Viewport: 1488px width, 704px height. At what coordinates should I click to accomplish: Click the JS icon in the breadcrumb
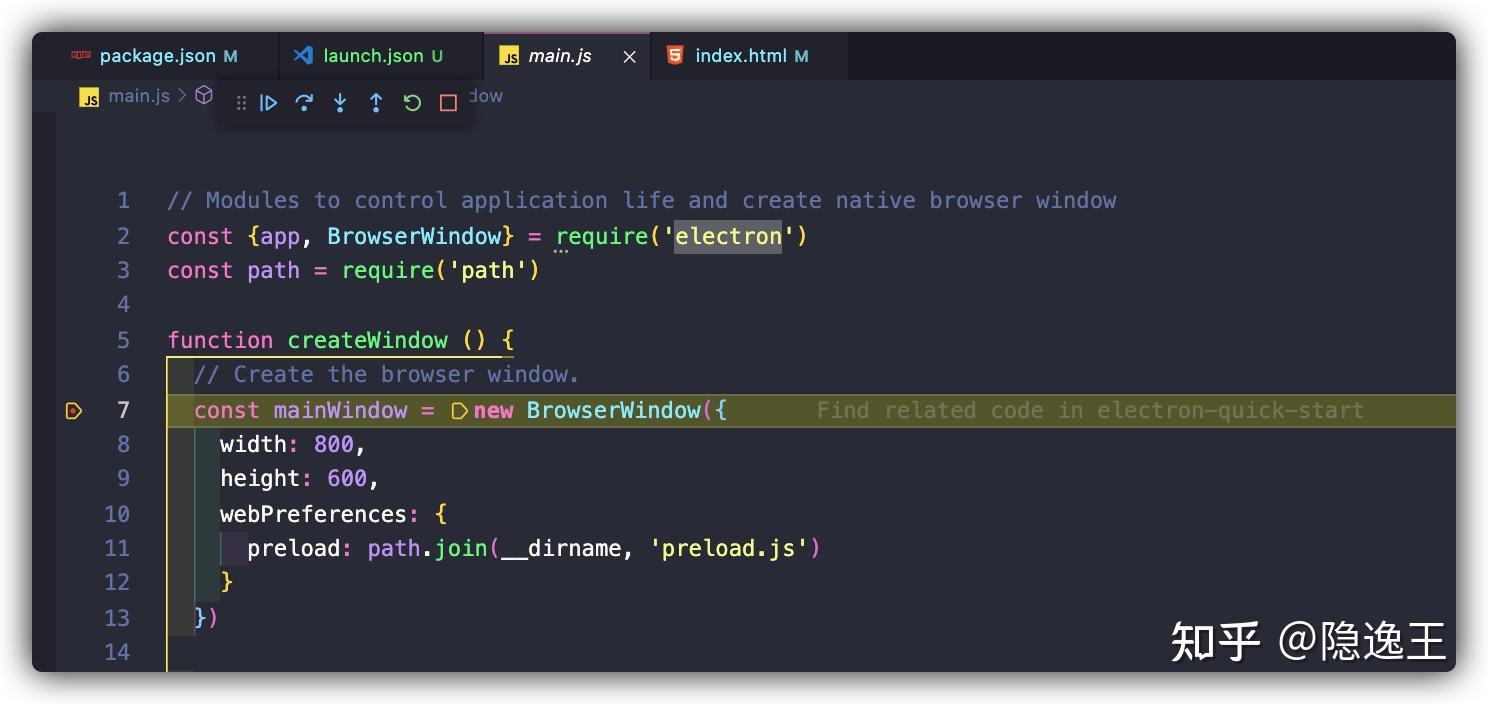pyautogui.click(x=89, y=97)
